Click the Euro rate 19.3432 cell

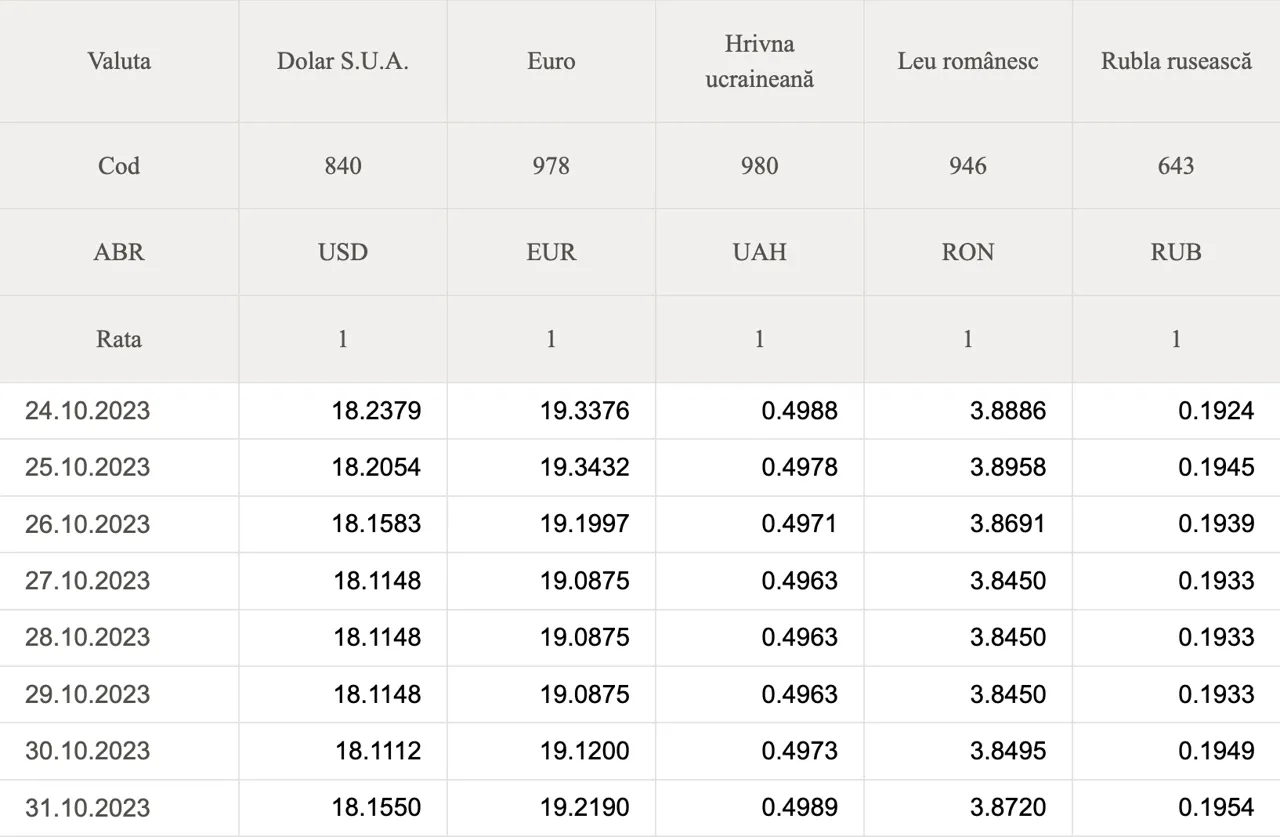click(585, 467)
